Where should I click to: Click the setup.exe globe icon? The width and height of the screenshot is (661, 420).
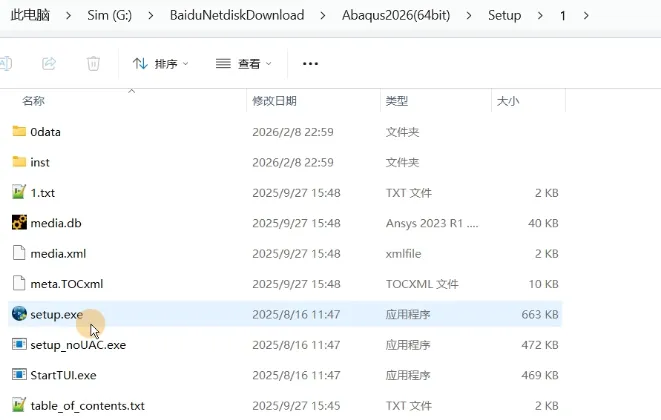click(x=19, y=314)
